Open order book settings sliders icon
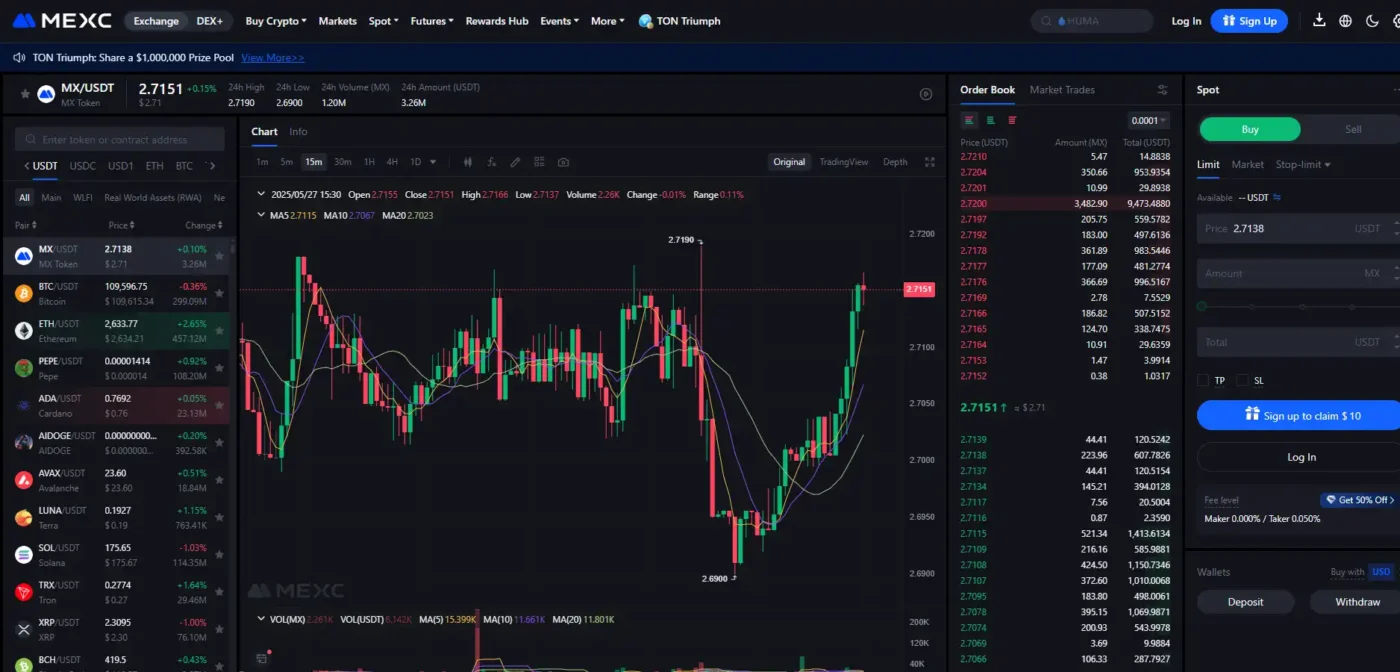 coord(1162,90)
